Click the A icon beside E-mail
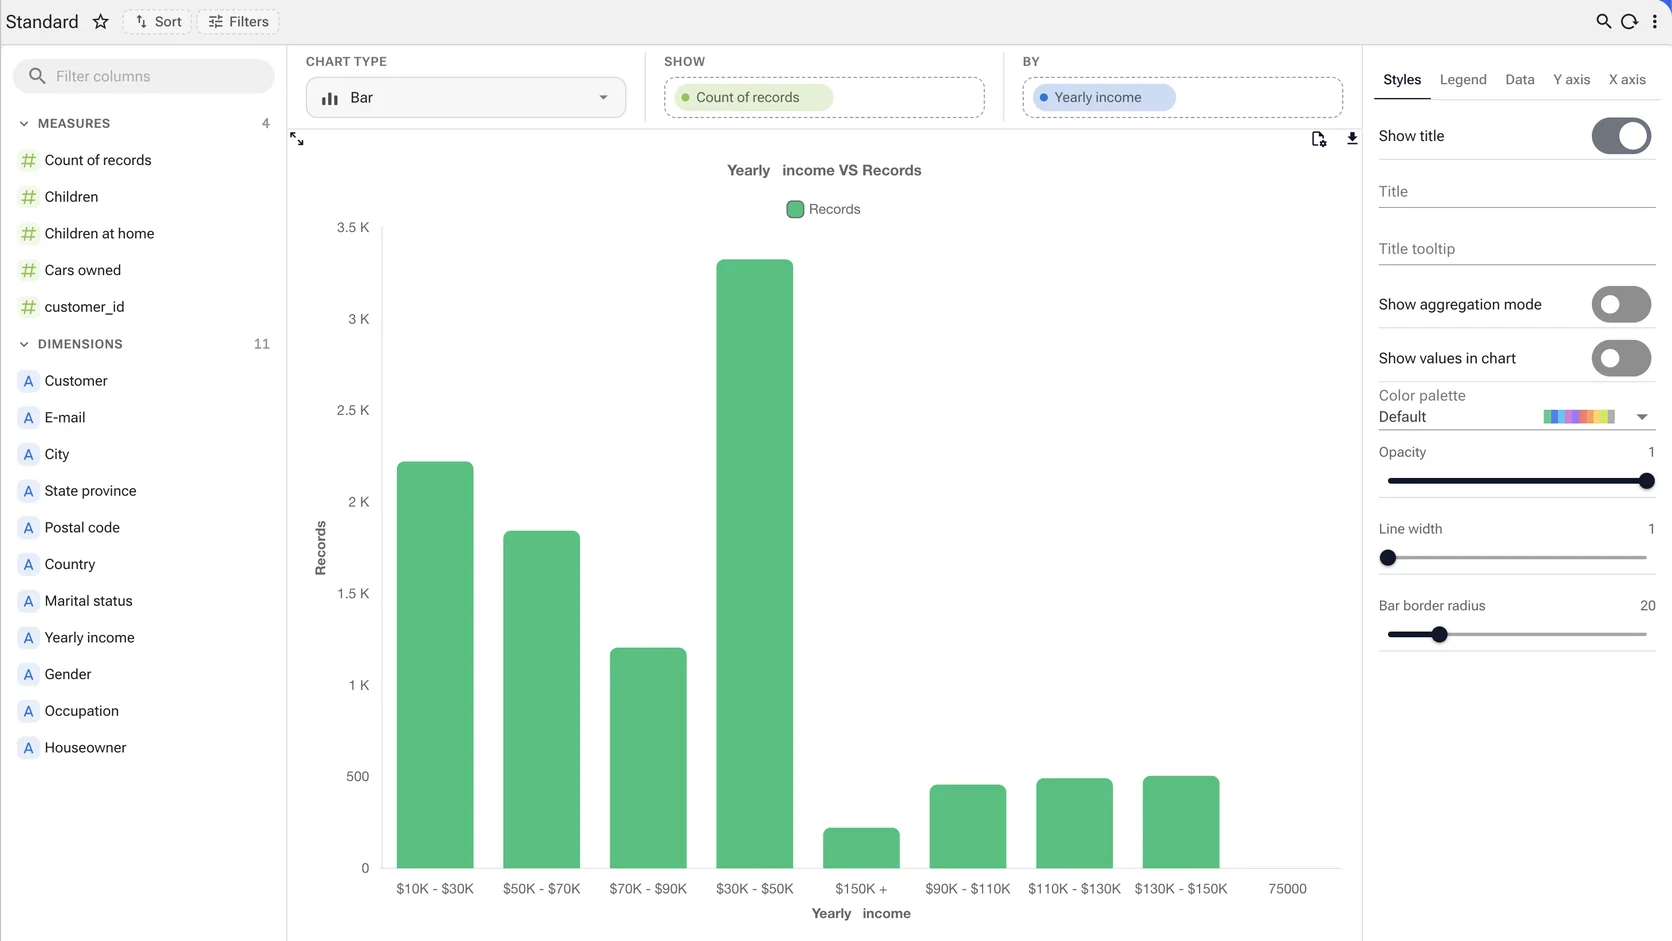This screenshot has height=941, width=1672. point(28,417)
